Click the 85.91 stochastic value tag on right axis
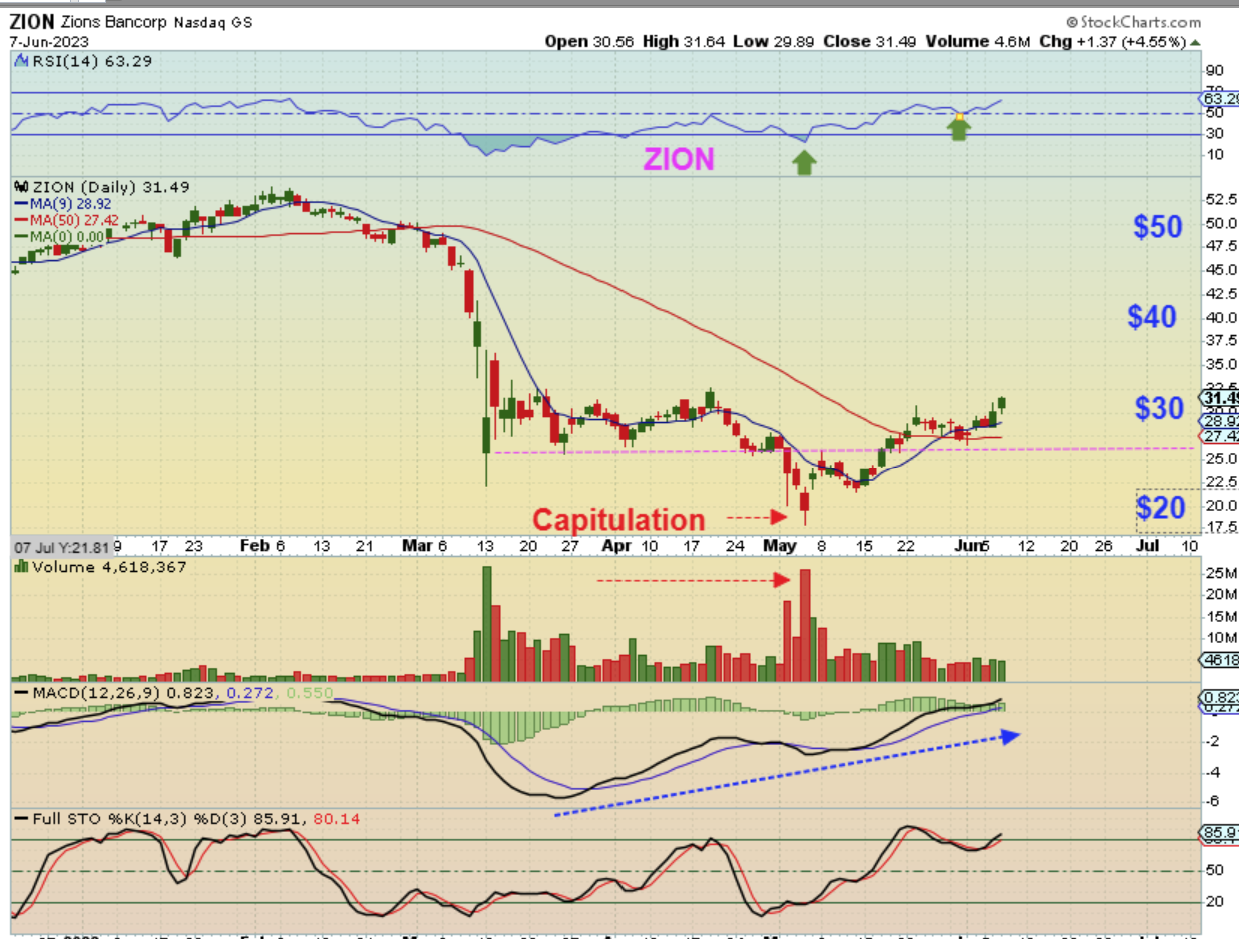Screen dimensions: 1239x939 (1217, 832)
